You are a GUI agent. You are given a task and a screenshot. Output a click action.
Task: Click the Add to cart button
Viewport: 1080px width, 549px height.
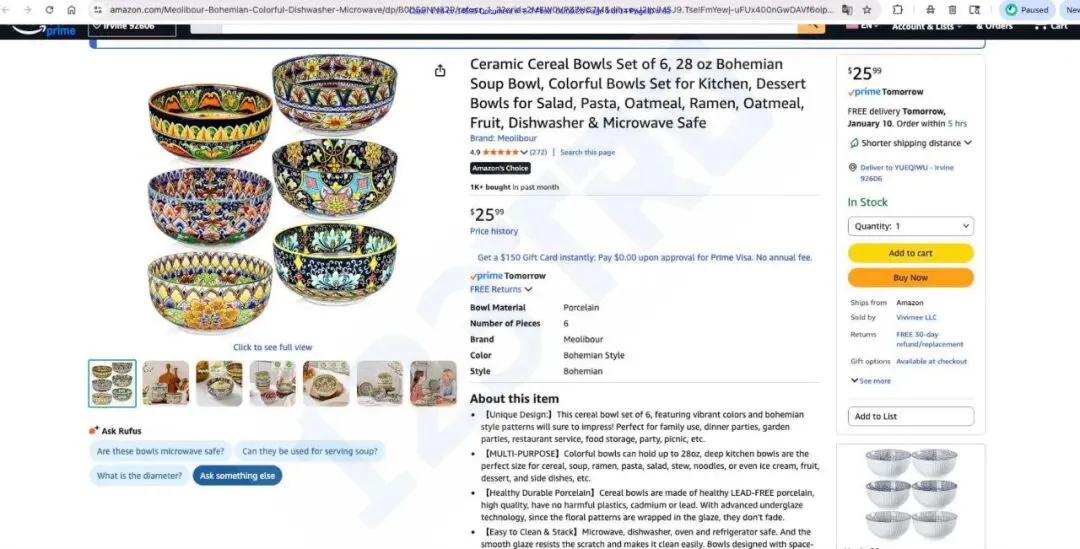point(911,253)
